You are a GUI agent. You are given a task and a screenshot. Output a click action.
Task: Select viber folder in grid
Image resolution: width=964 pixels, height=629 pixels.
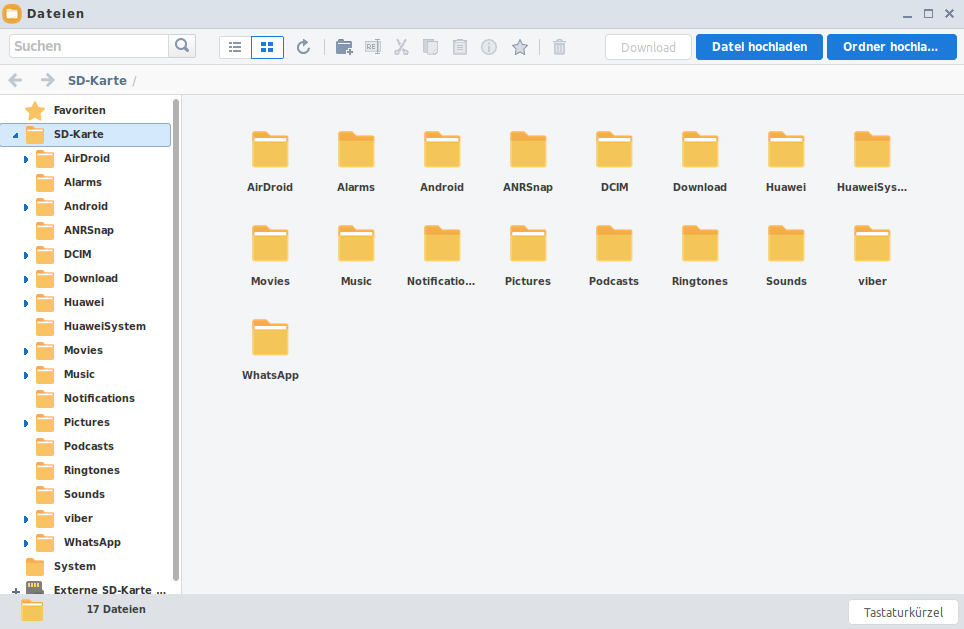pos(872,255)
